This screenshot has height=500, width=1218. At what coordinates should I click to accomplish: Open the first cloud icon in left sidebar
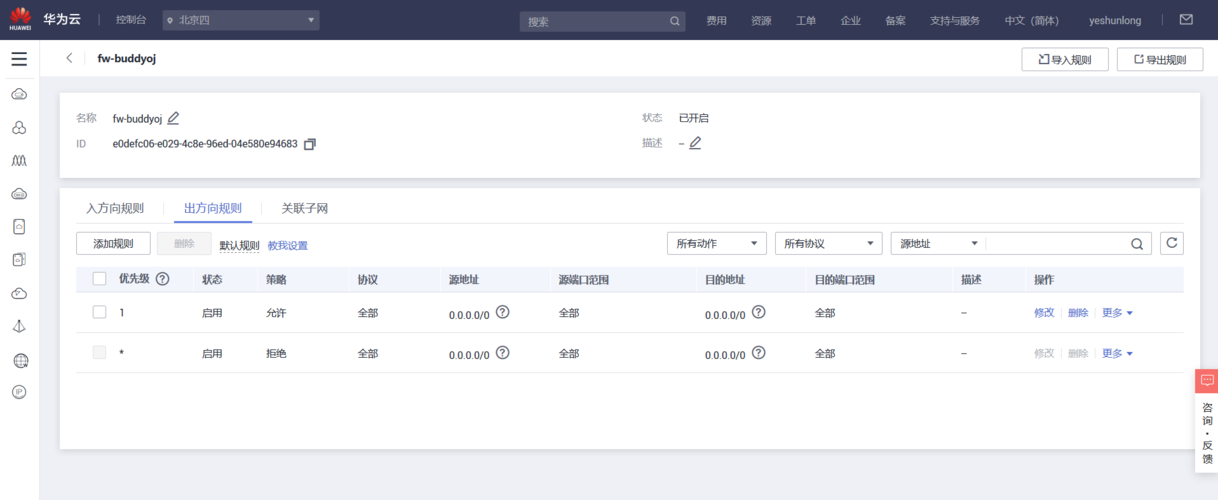pyautogui.click(x=19, y=94)
